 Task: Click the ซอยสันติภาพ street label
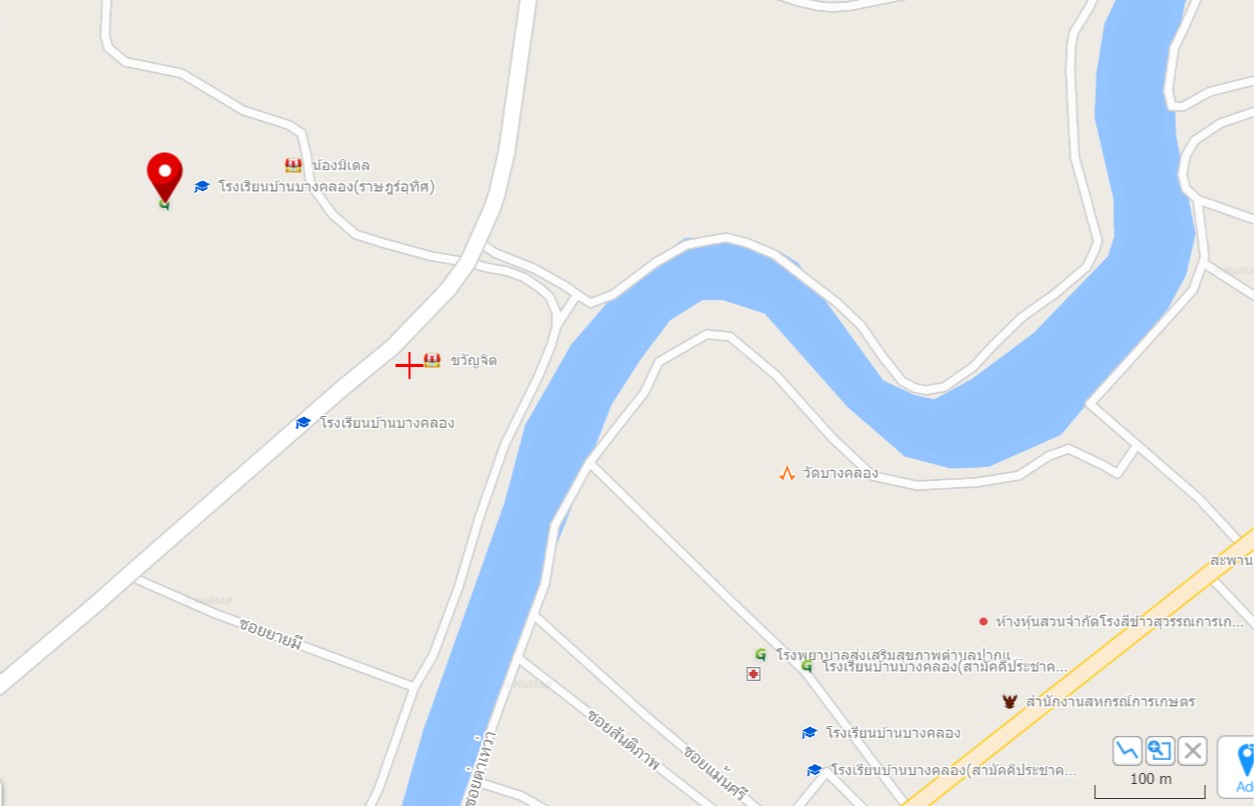[623, 740]
